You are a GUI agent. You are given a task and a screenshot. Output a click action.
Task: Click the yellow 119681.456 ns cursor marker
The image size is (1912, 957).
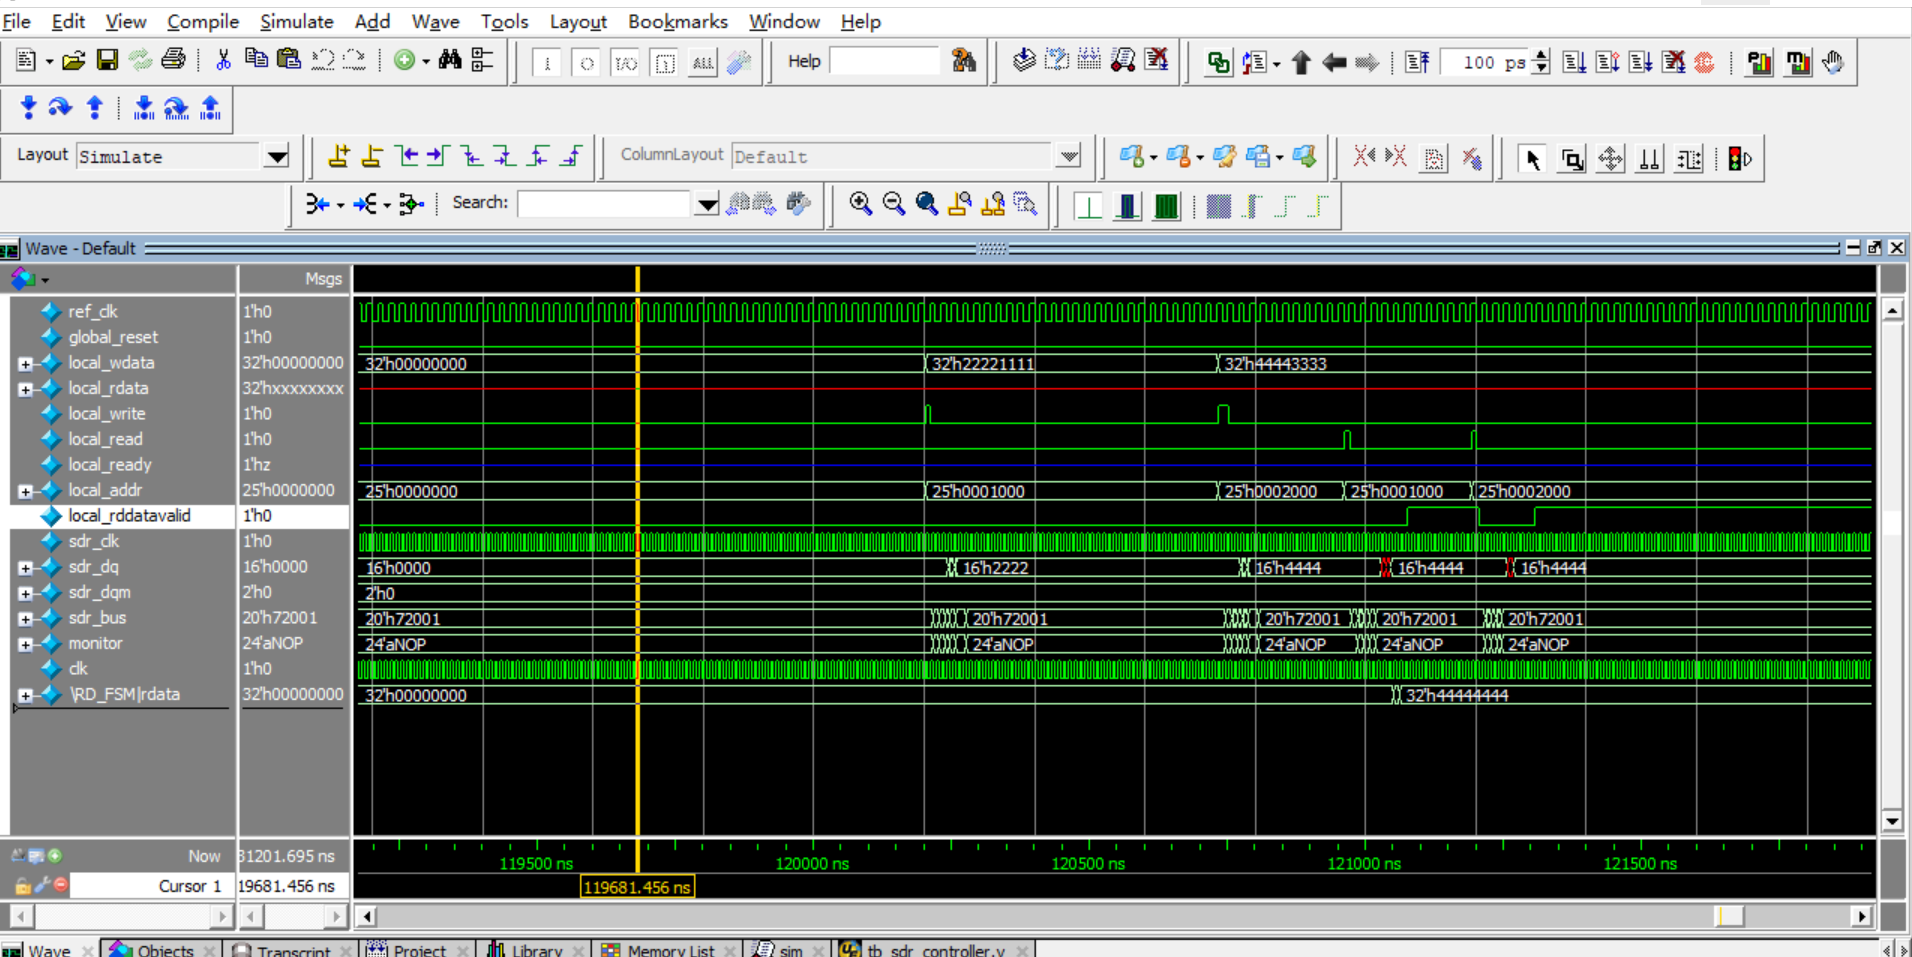[637, 887]
